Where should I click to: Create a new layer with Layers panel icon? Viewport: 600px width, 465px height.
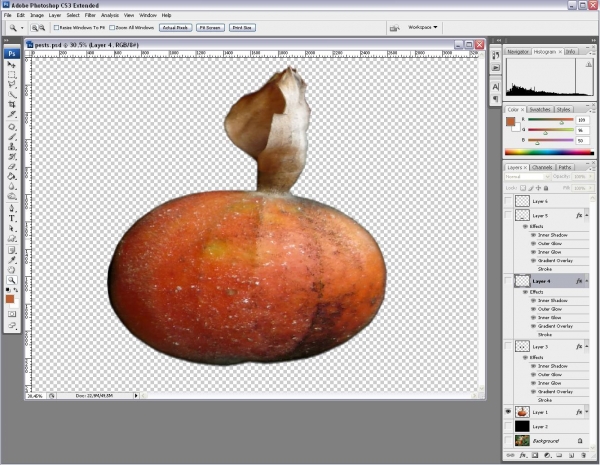click(x=571, y=455)
